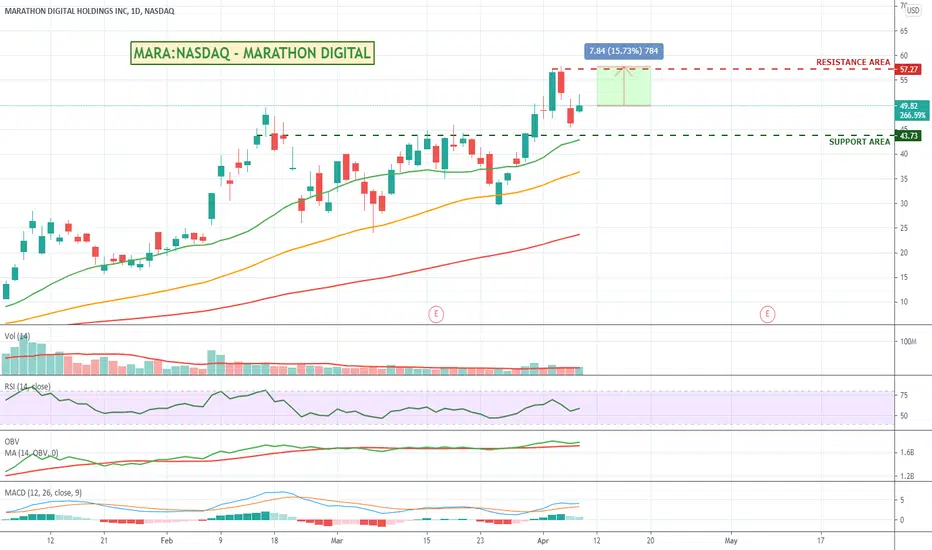Click the 1.6B OBV scale label
932x550 pixels.
907,452
